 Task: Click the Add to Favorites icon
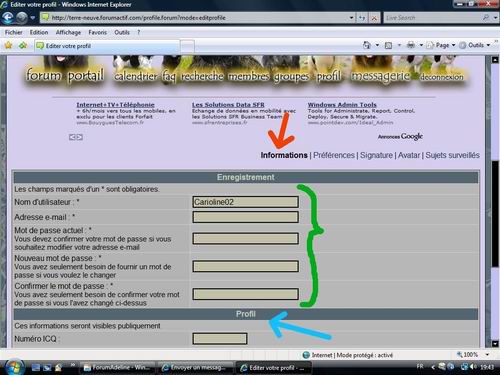click(x=23, y=45)
